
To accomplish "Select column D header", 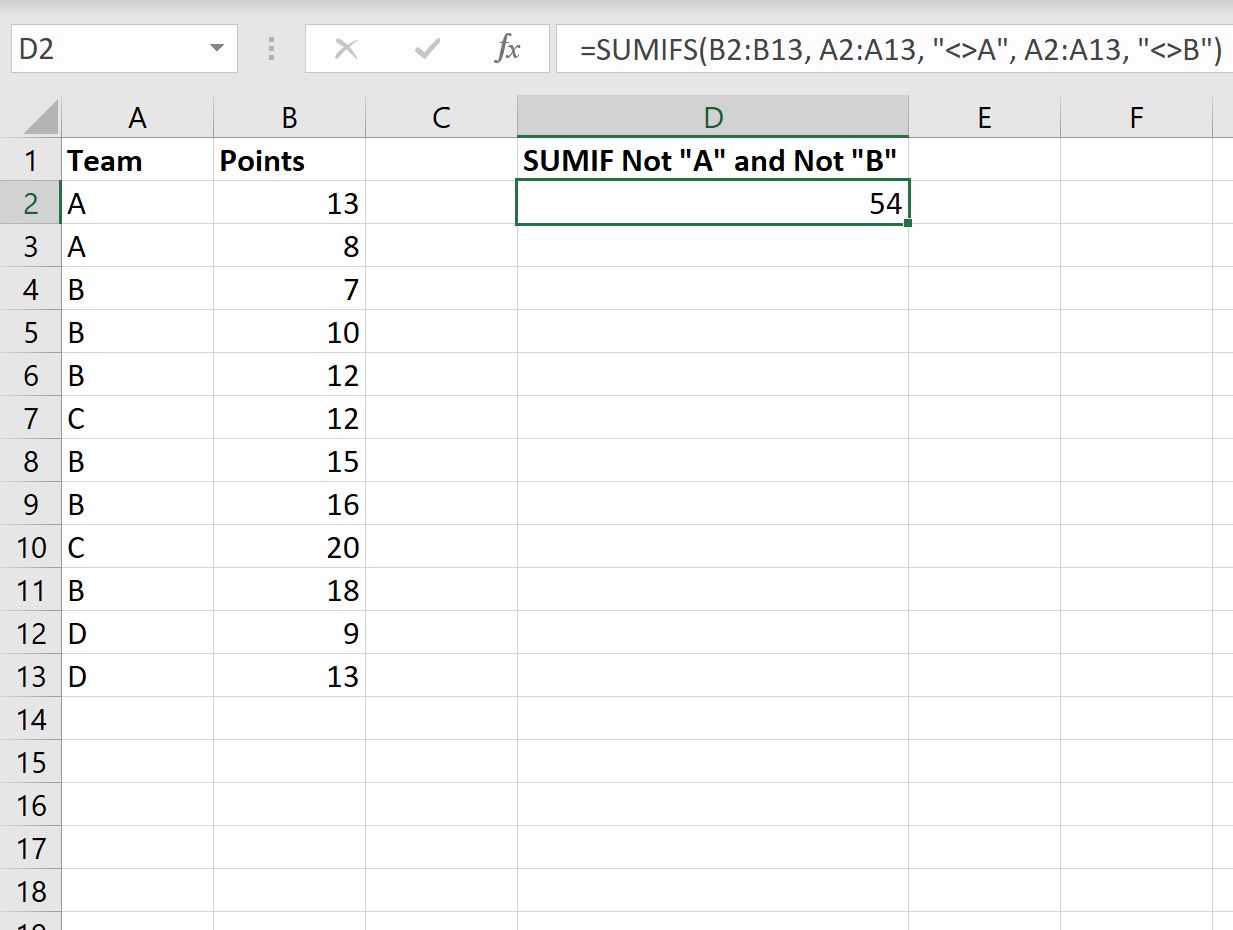I will tap(712, 116).
